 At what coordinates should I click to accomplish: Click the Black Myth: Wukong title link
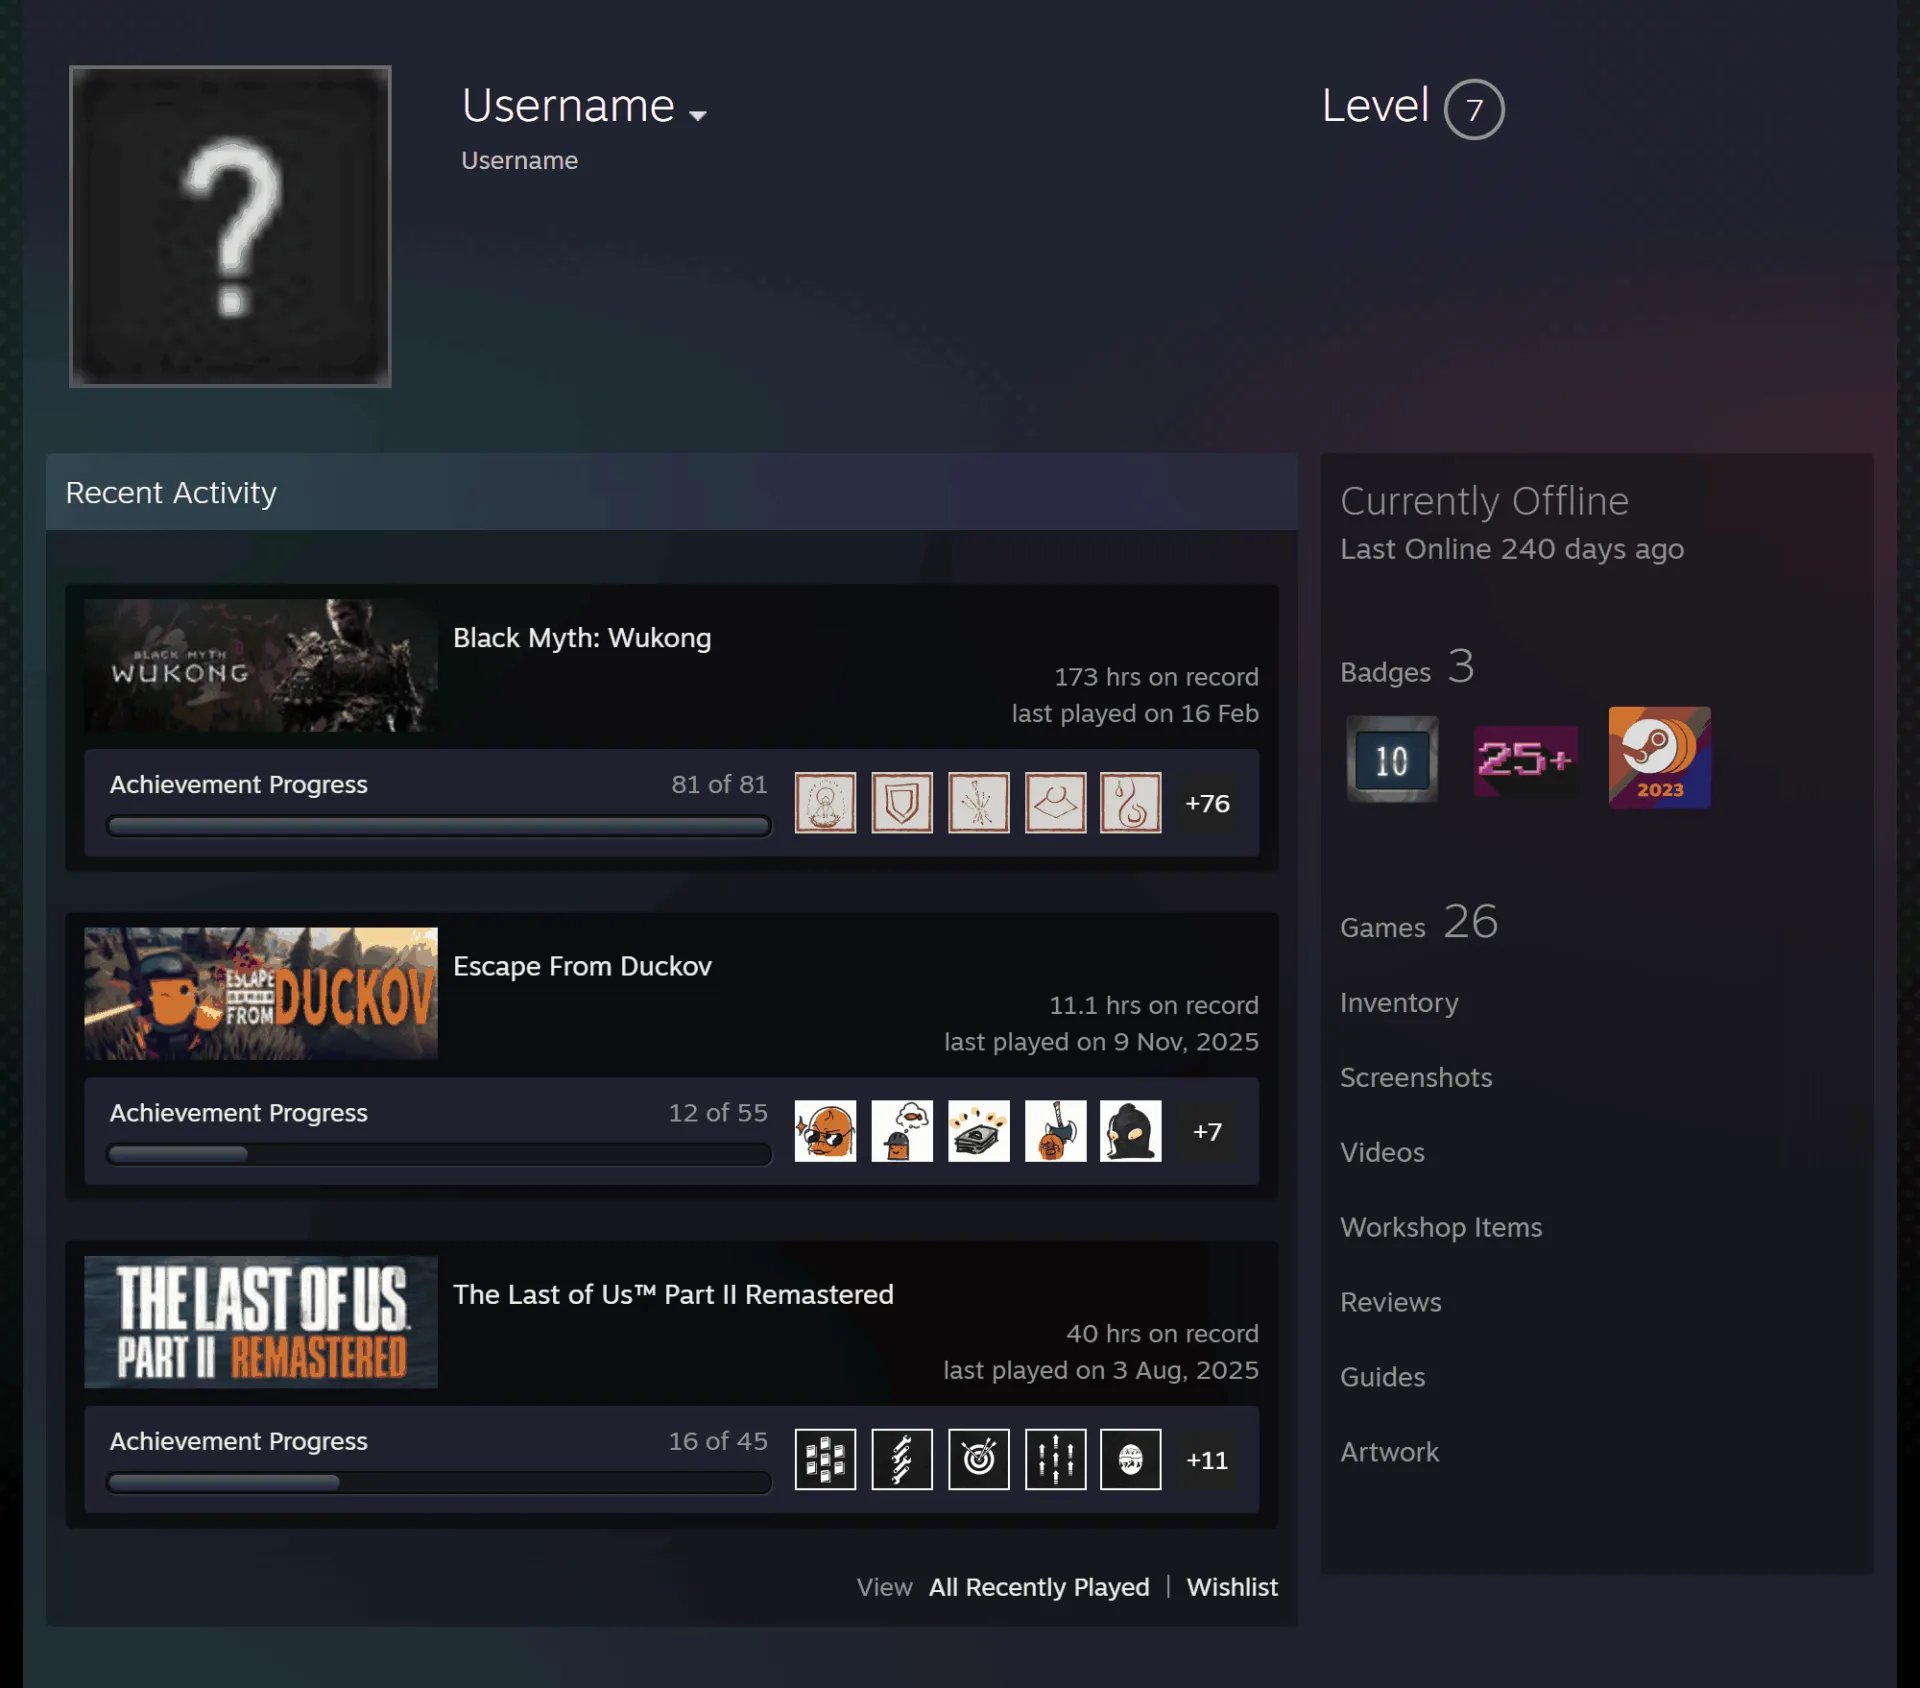point(582,638)
